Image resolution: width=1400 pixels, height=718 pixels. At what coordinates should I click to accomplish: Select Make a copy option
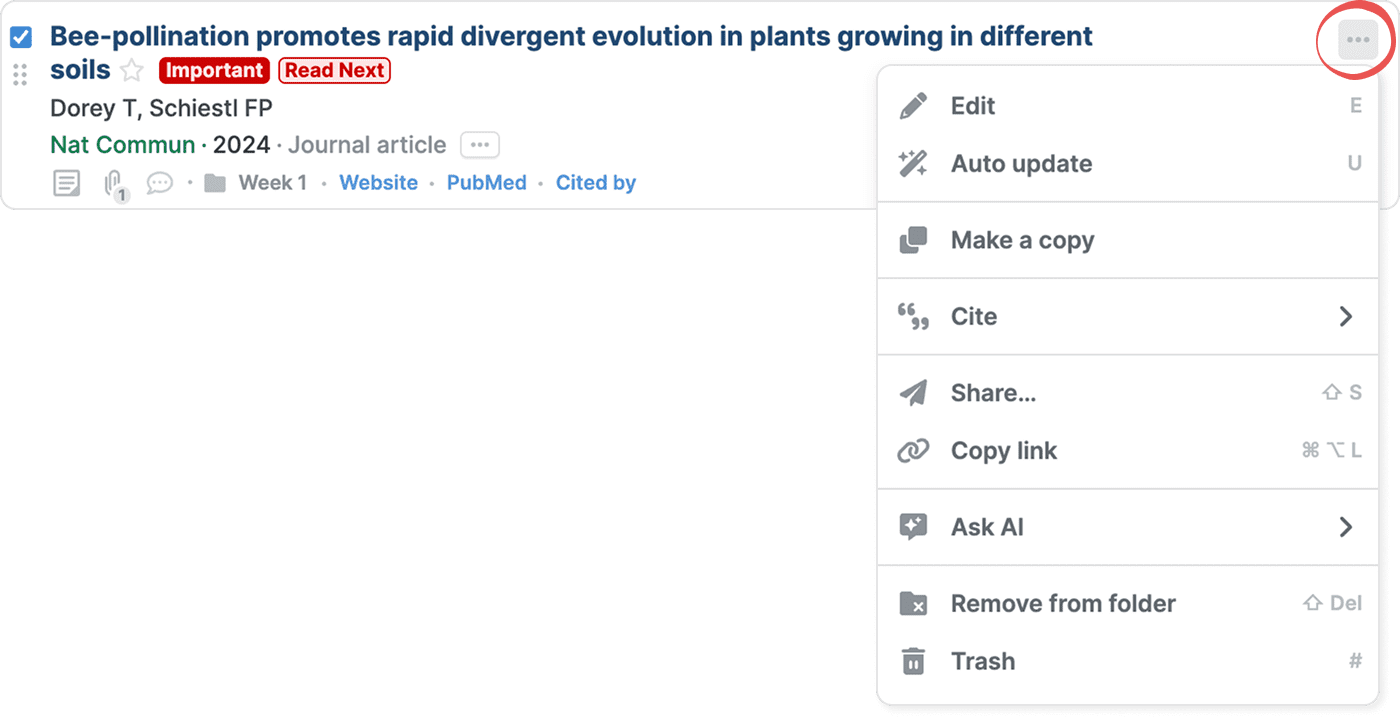[x=1021, y=241]
